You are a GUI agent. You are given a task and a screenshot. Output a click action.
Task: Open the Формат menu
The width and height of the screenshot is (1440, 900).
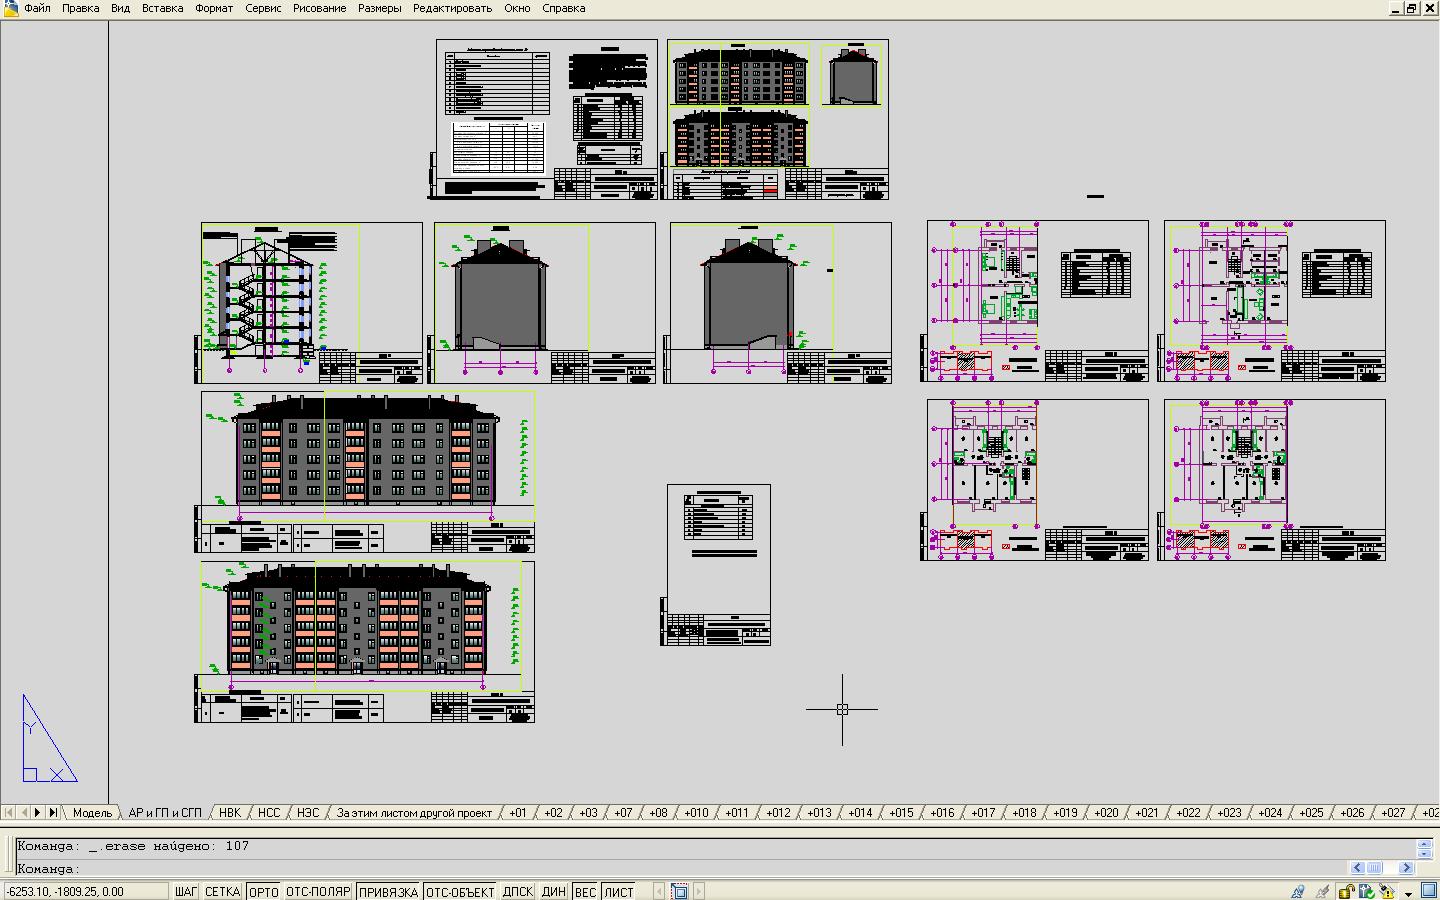click(x=213, y=8)
